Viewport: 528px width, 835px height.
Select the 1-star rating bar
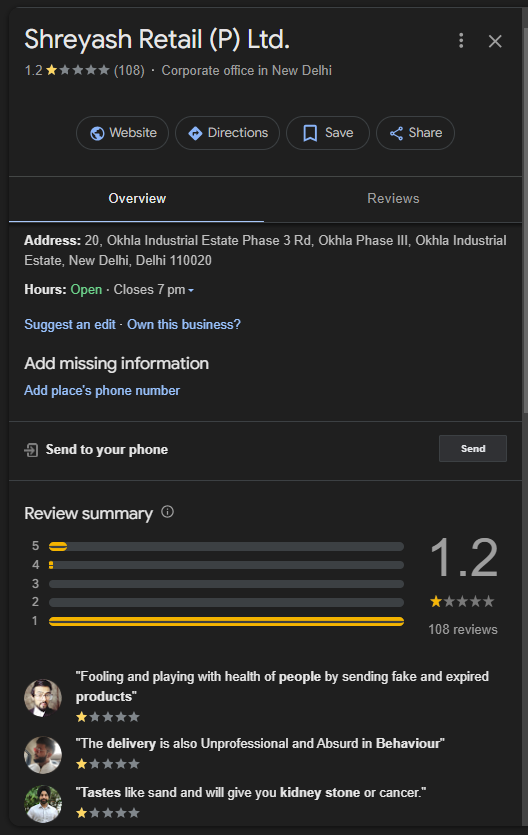[226, 621]
